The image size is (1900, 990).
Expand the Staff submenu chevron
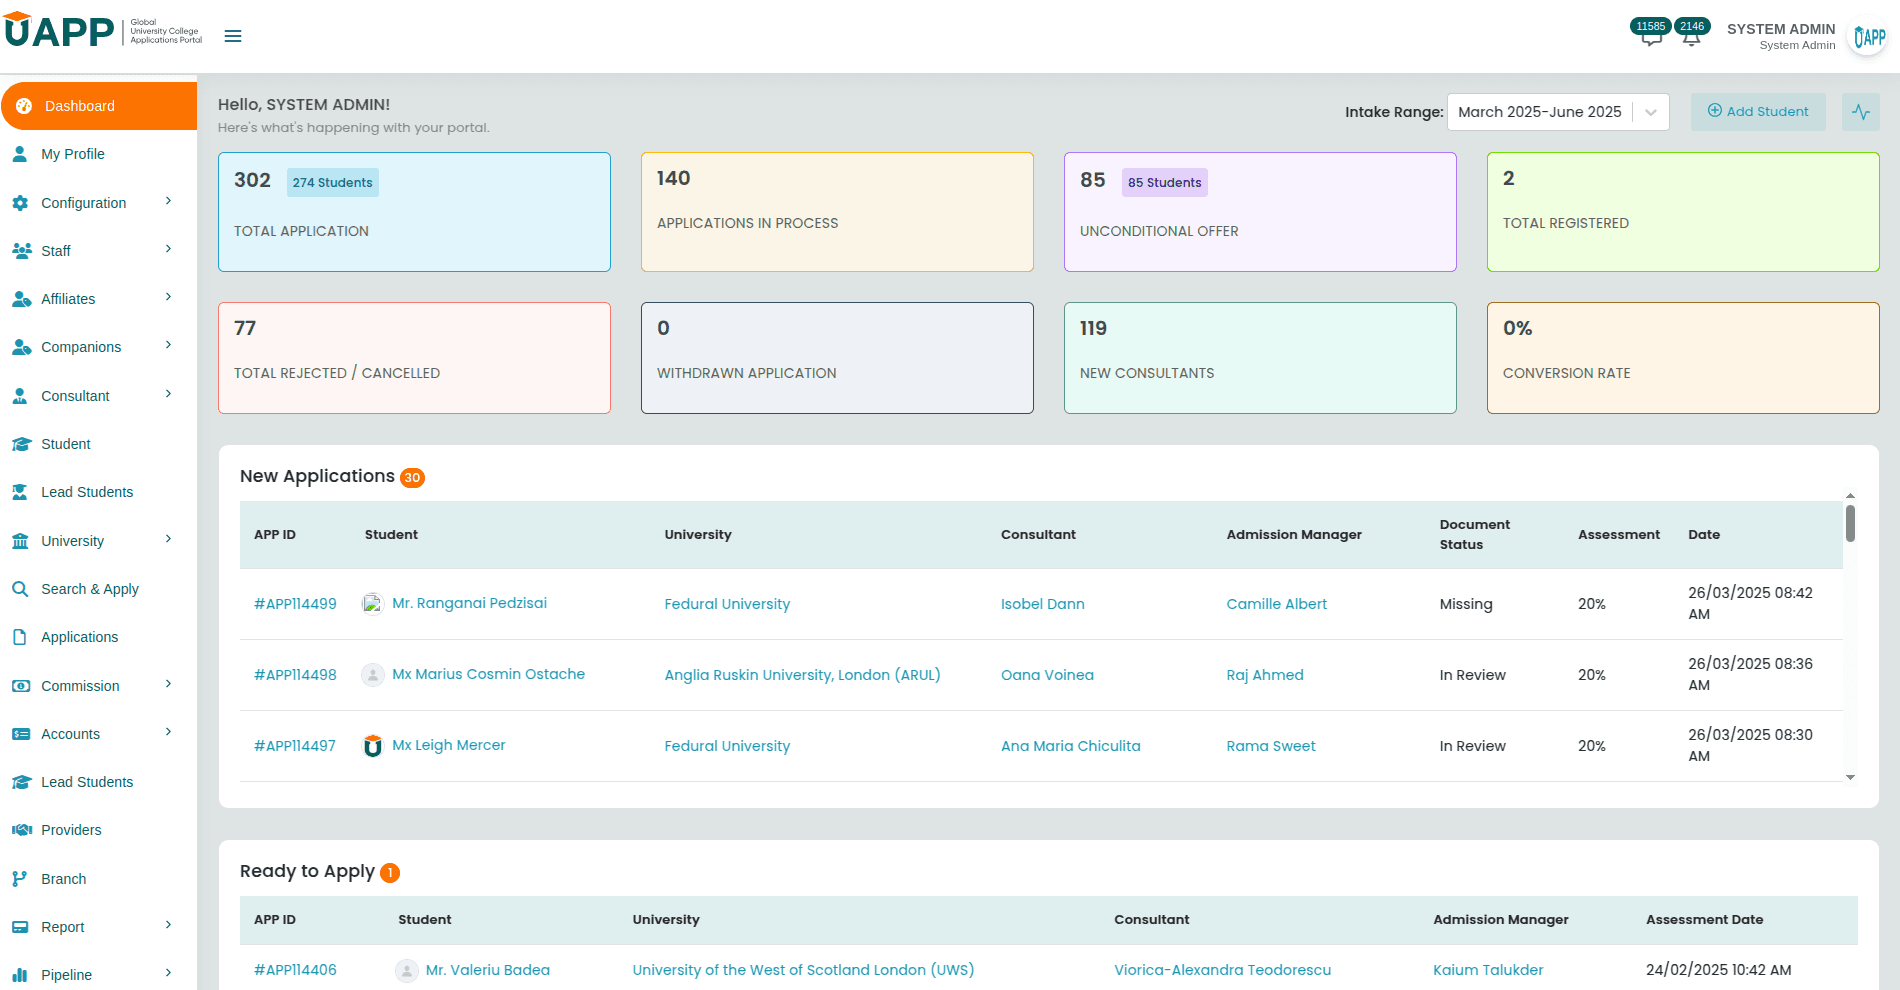point(168,249)
